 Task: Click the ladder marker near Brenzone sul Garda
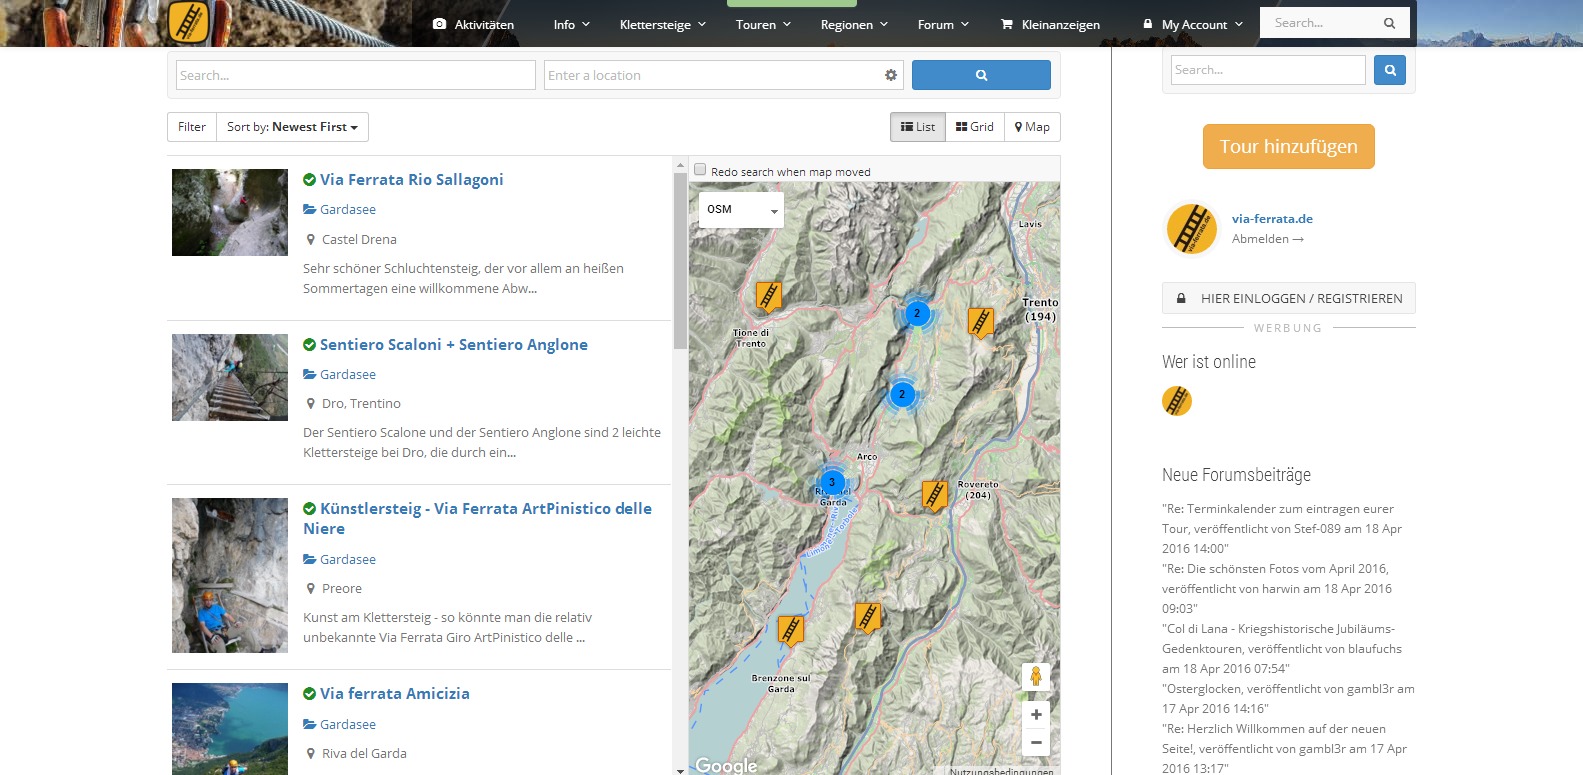[791, 630]
